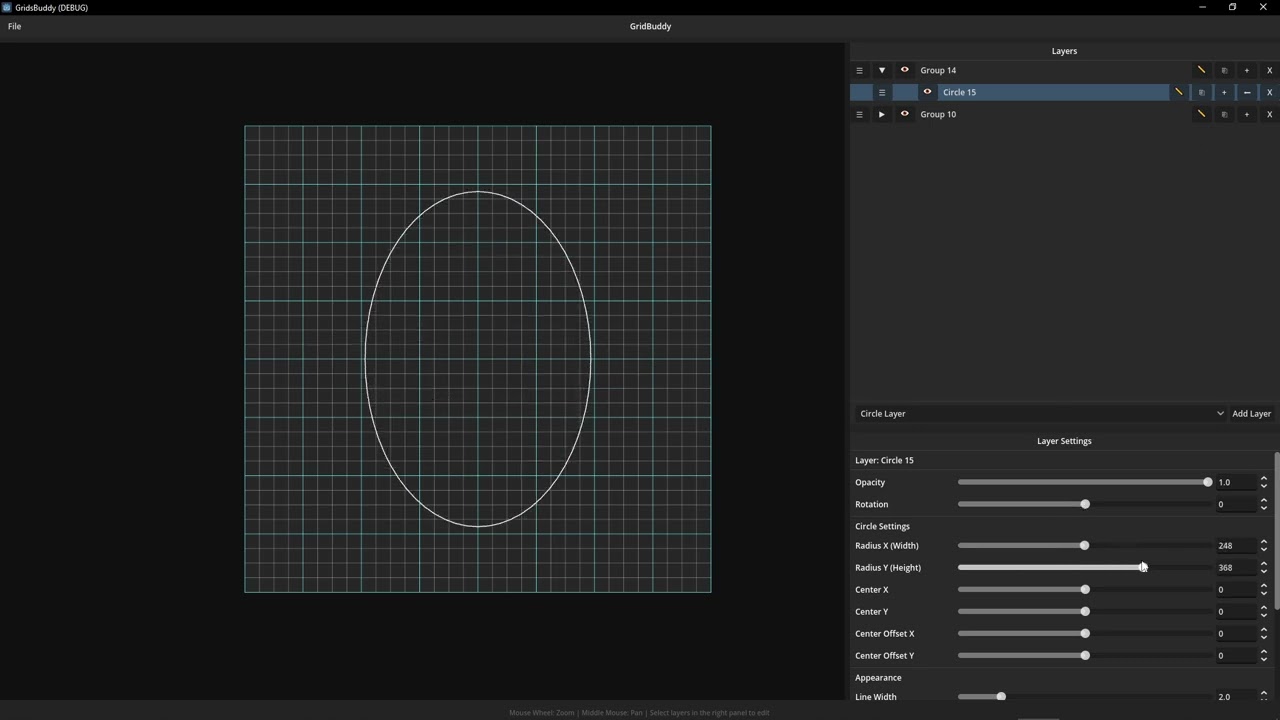Click the Radius Y (Height) stepper arrows
The image size is (1280, 720).
point(1264,567)
